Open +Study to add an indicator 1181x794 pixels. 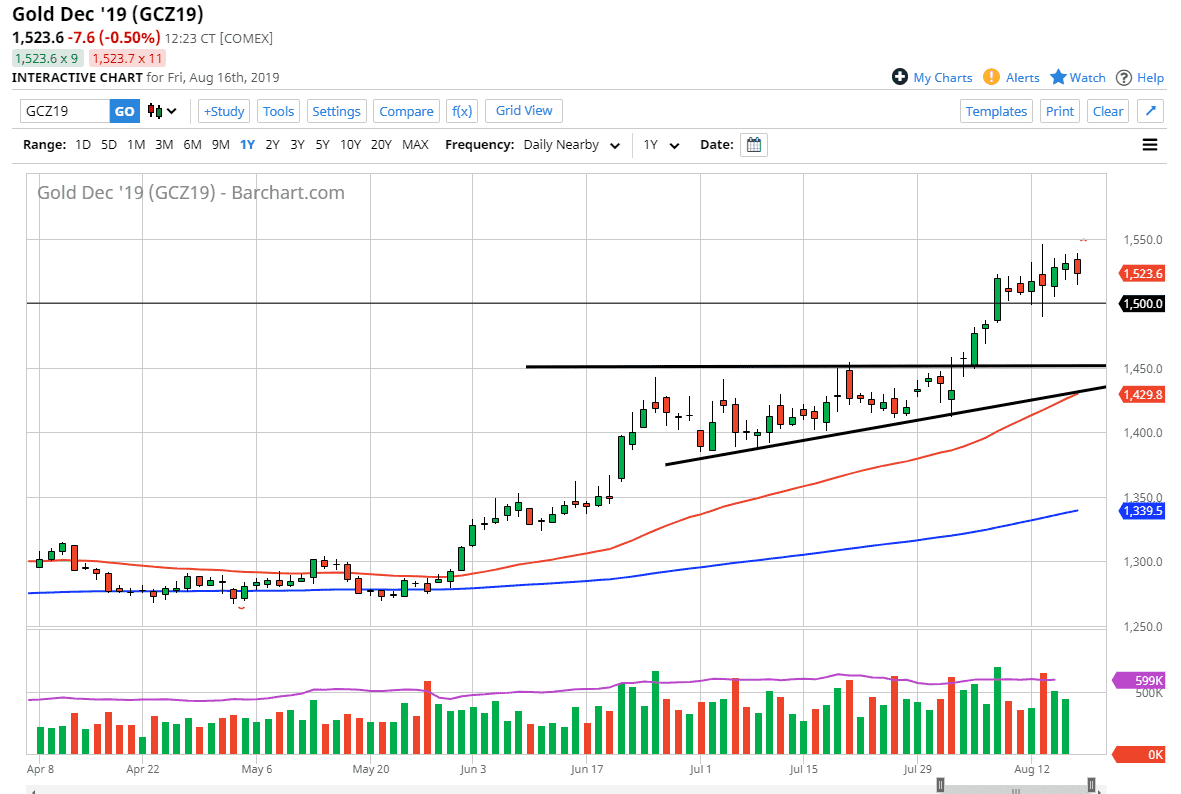tap(223, 111)
